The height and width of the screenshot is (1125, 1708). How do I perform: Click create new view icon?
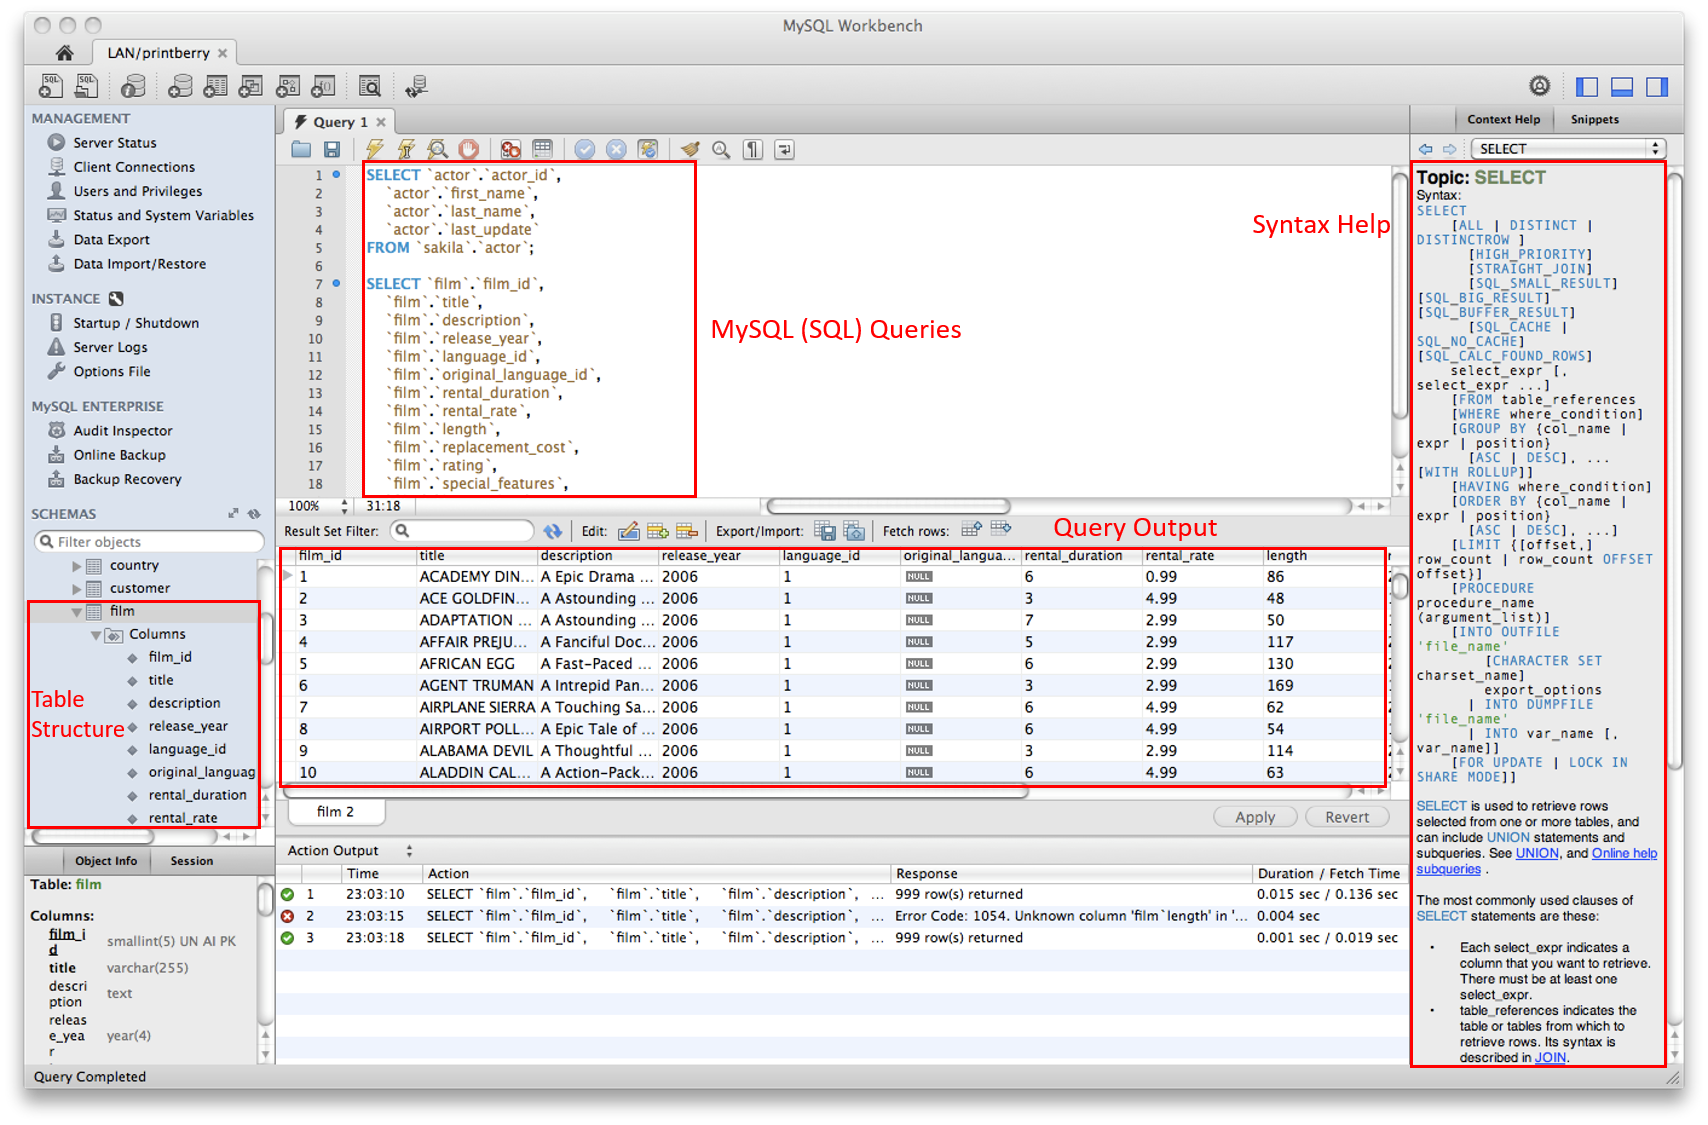click(250, 87)
